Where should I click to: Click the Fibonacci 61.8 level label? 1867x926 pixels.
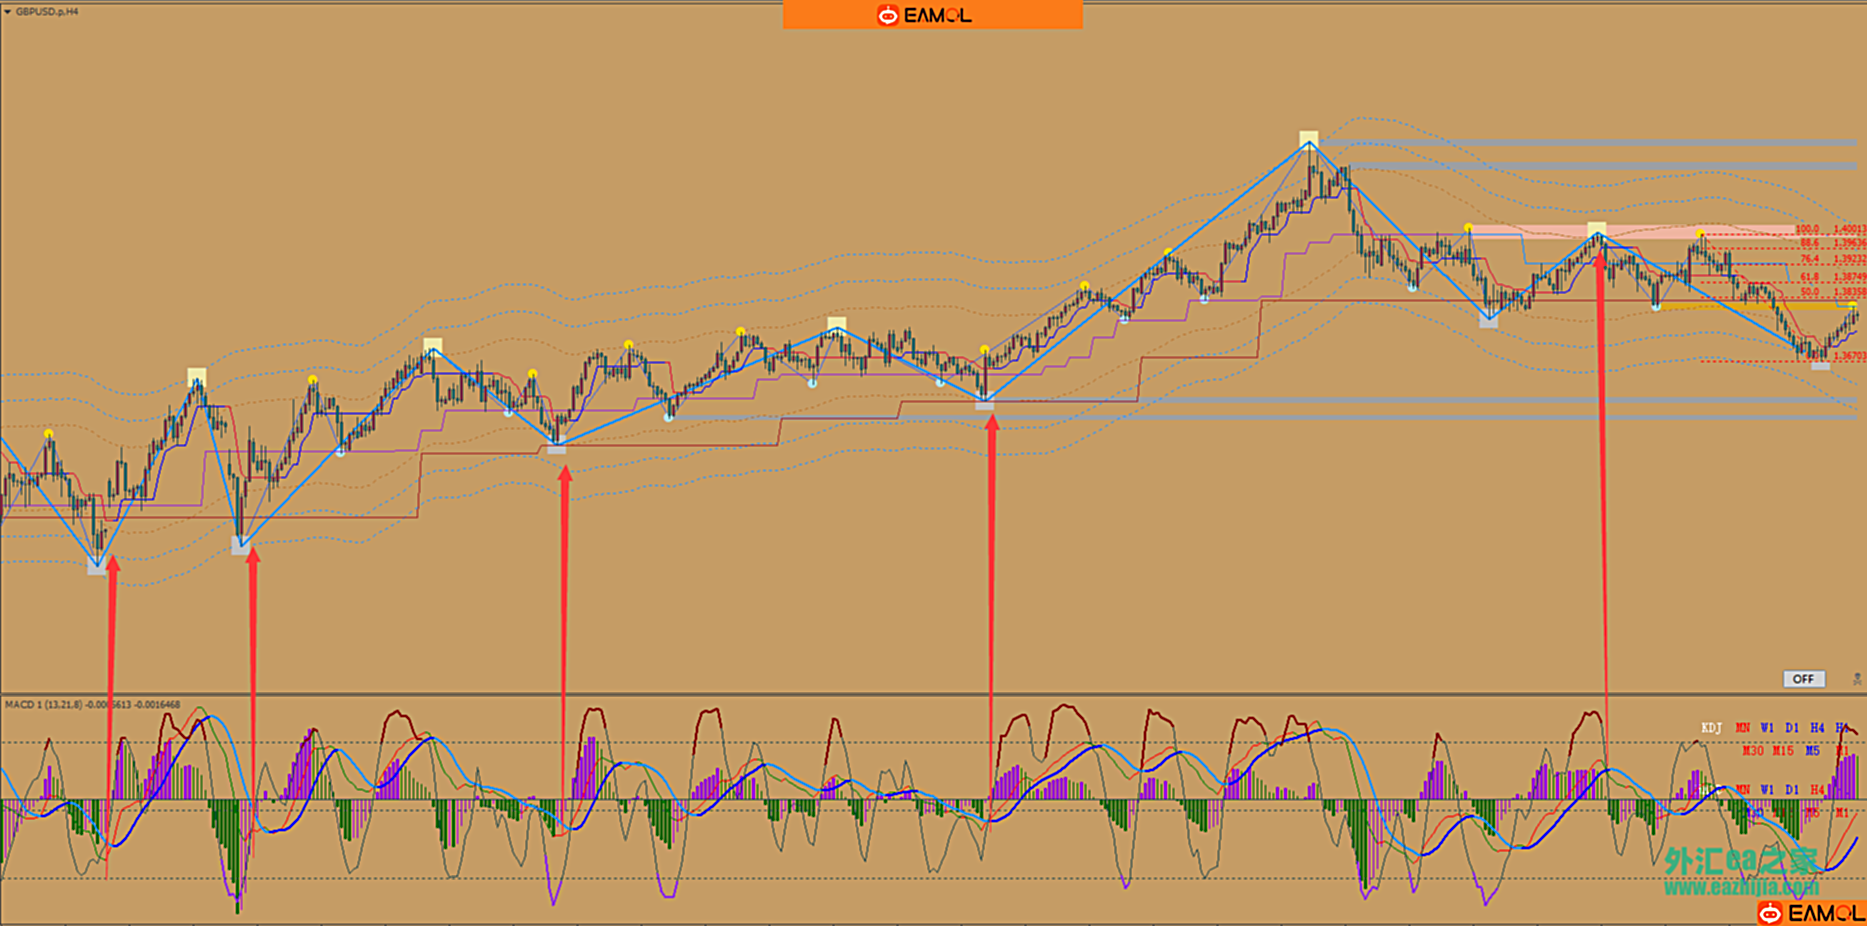(x=1810, y=277)
